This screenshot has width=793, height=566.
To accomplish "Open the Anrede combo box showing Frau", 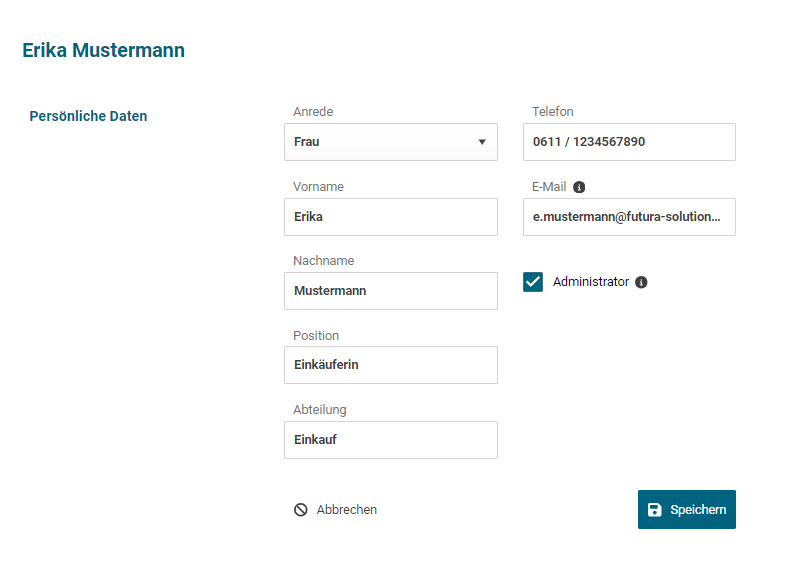I will 380,142.
